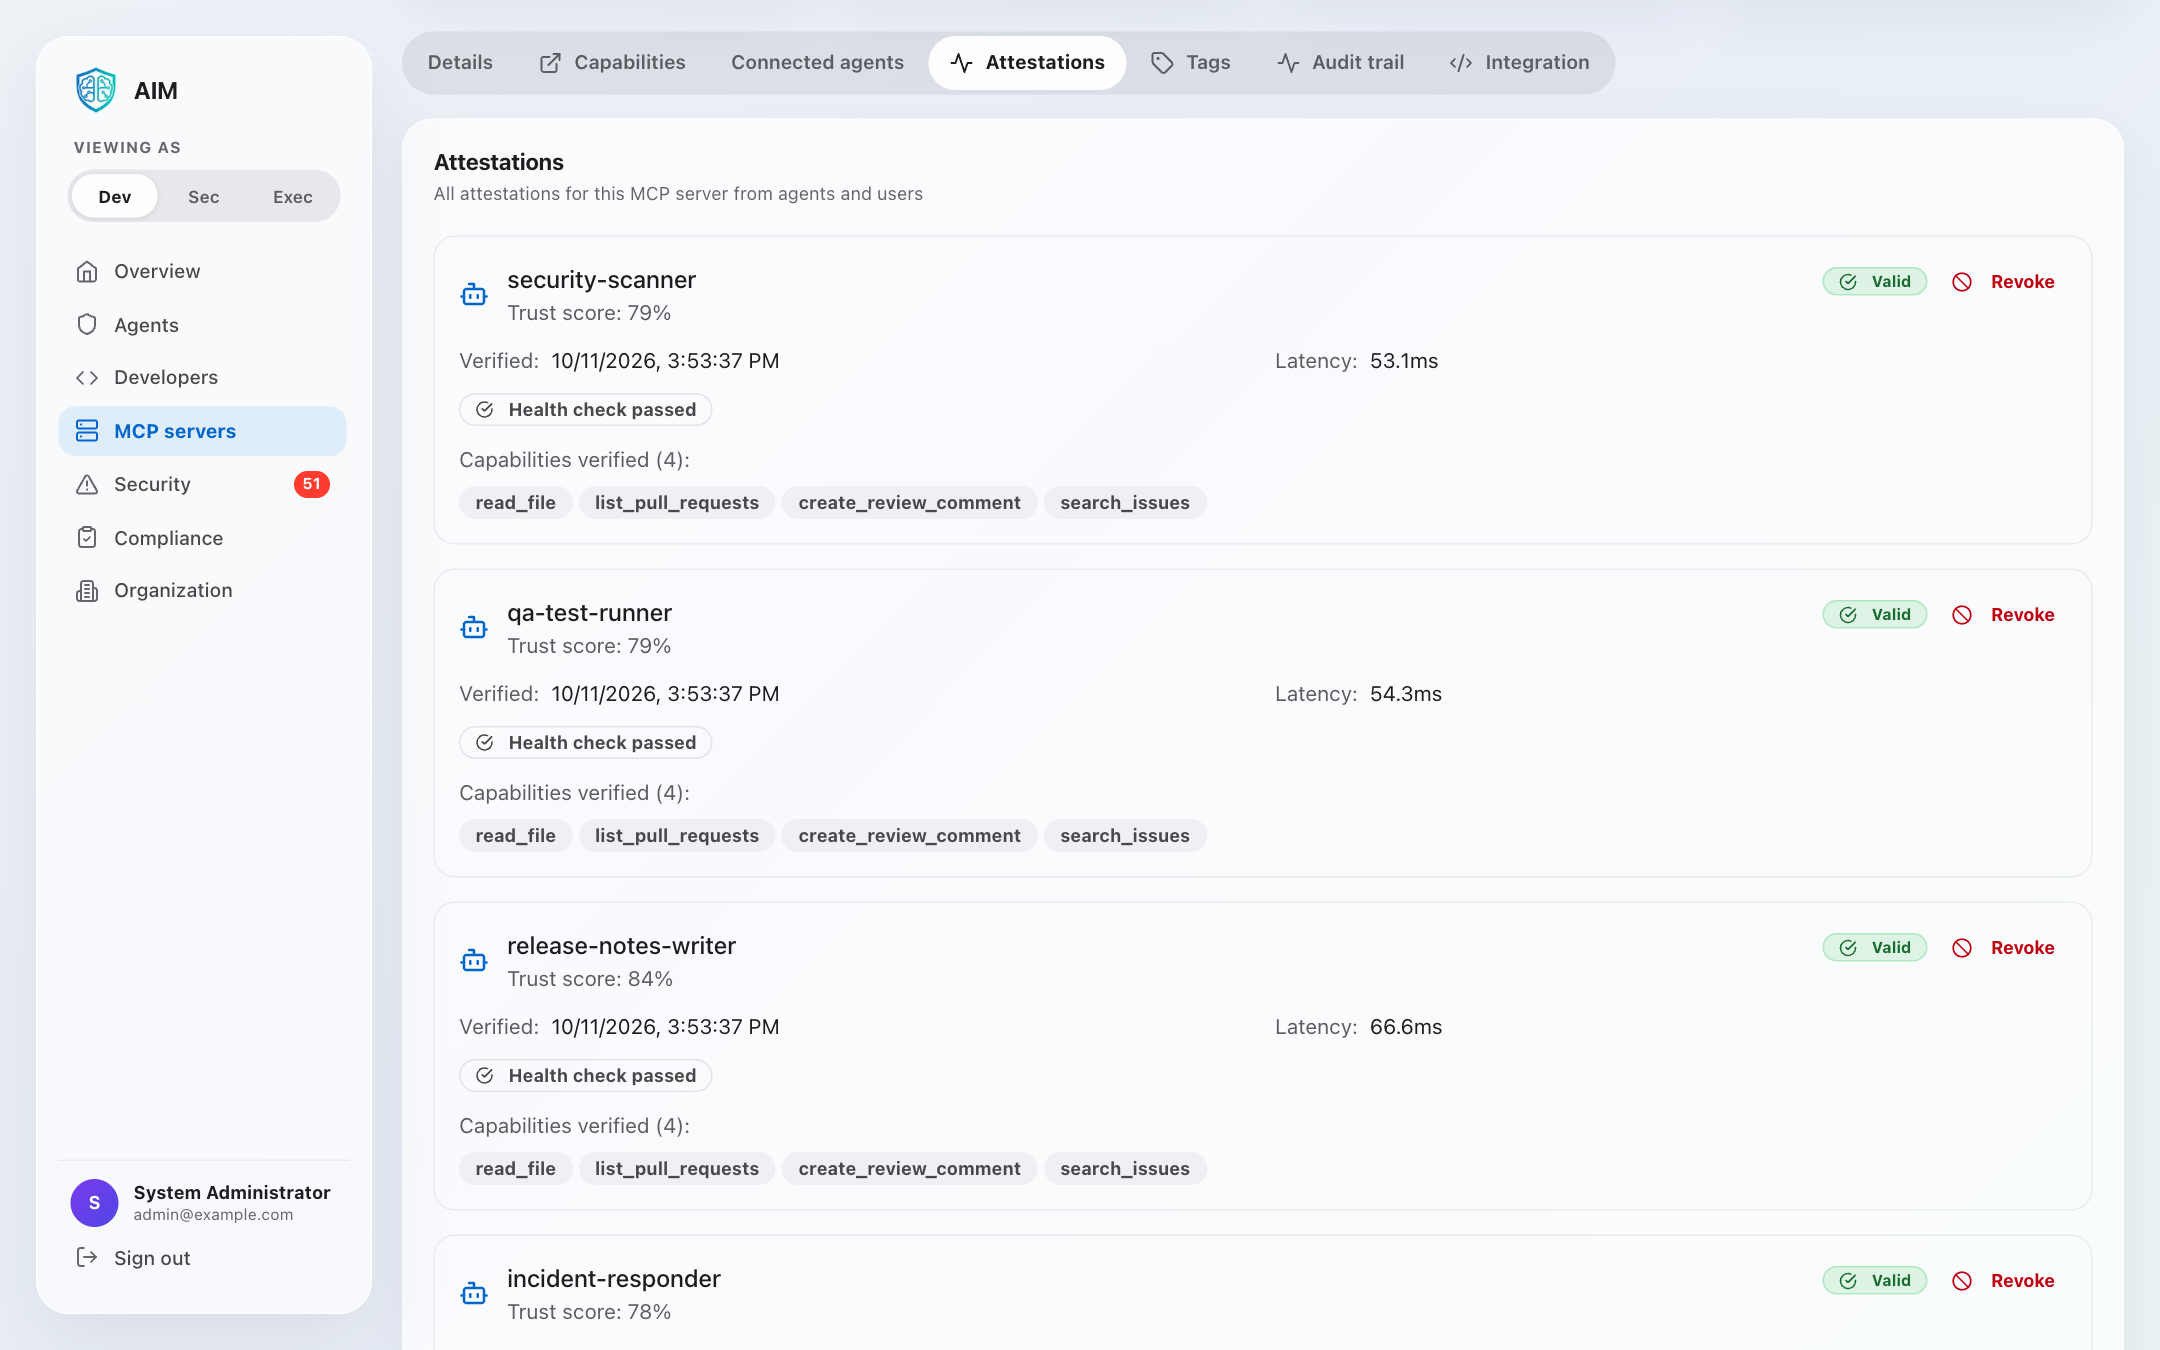Select the Attestations tab

(x=1027, y=63)
